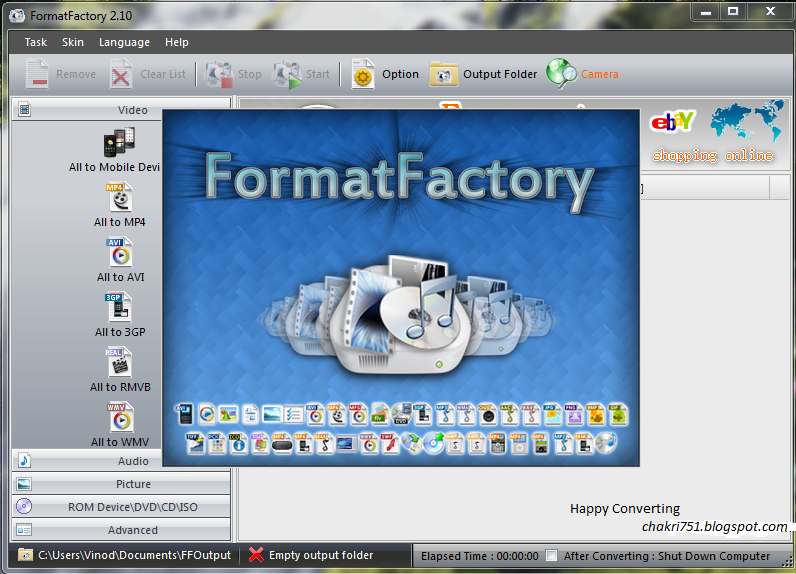
Task: Open the Skin menu
Action: (x=73, y=42)
